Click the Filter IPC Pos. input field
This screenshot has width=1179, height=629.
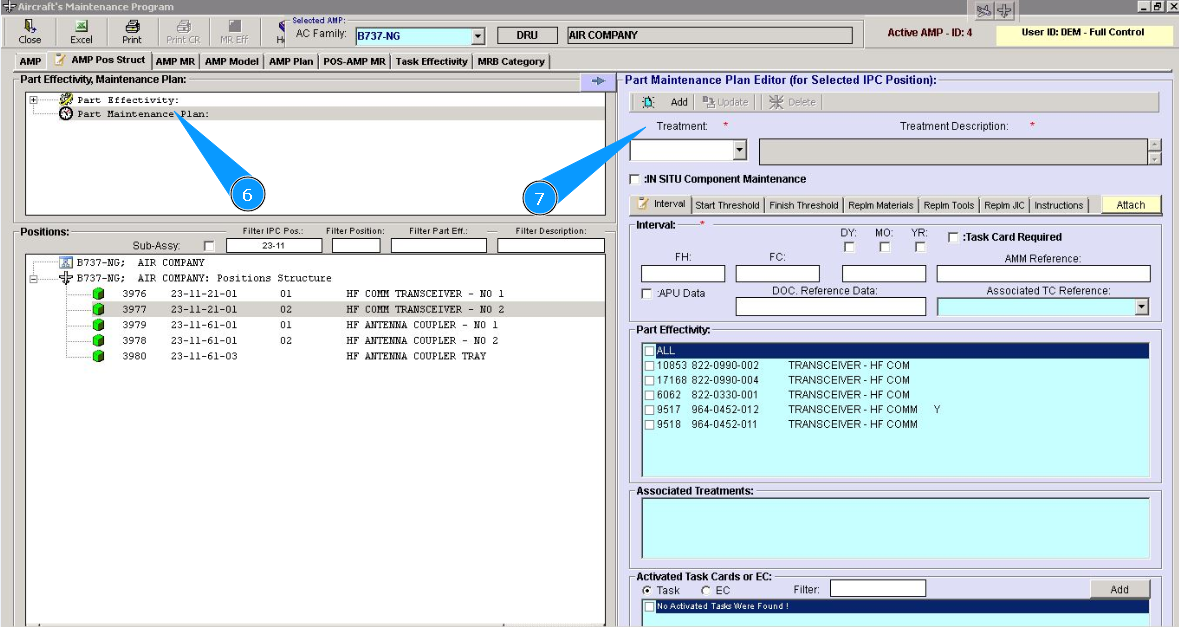pos(275,245)
